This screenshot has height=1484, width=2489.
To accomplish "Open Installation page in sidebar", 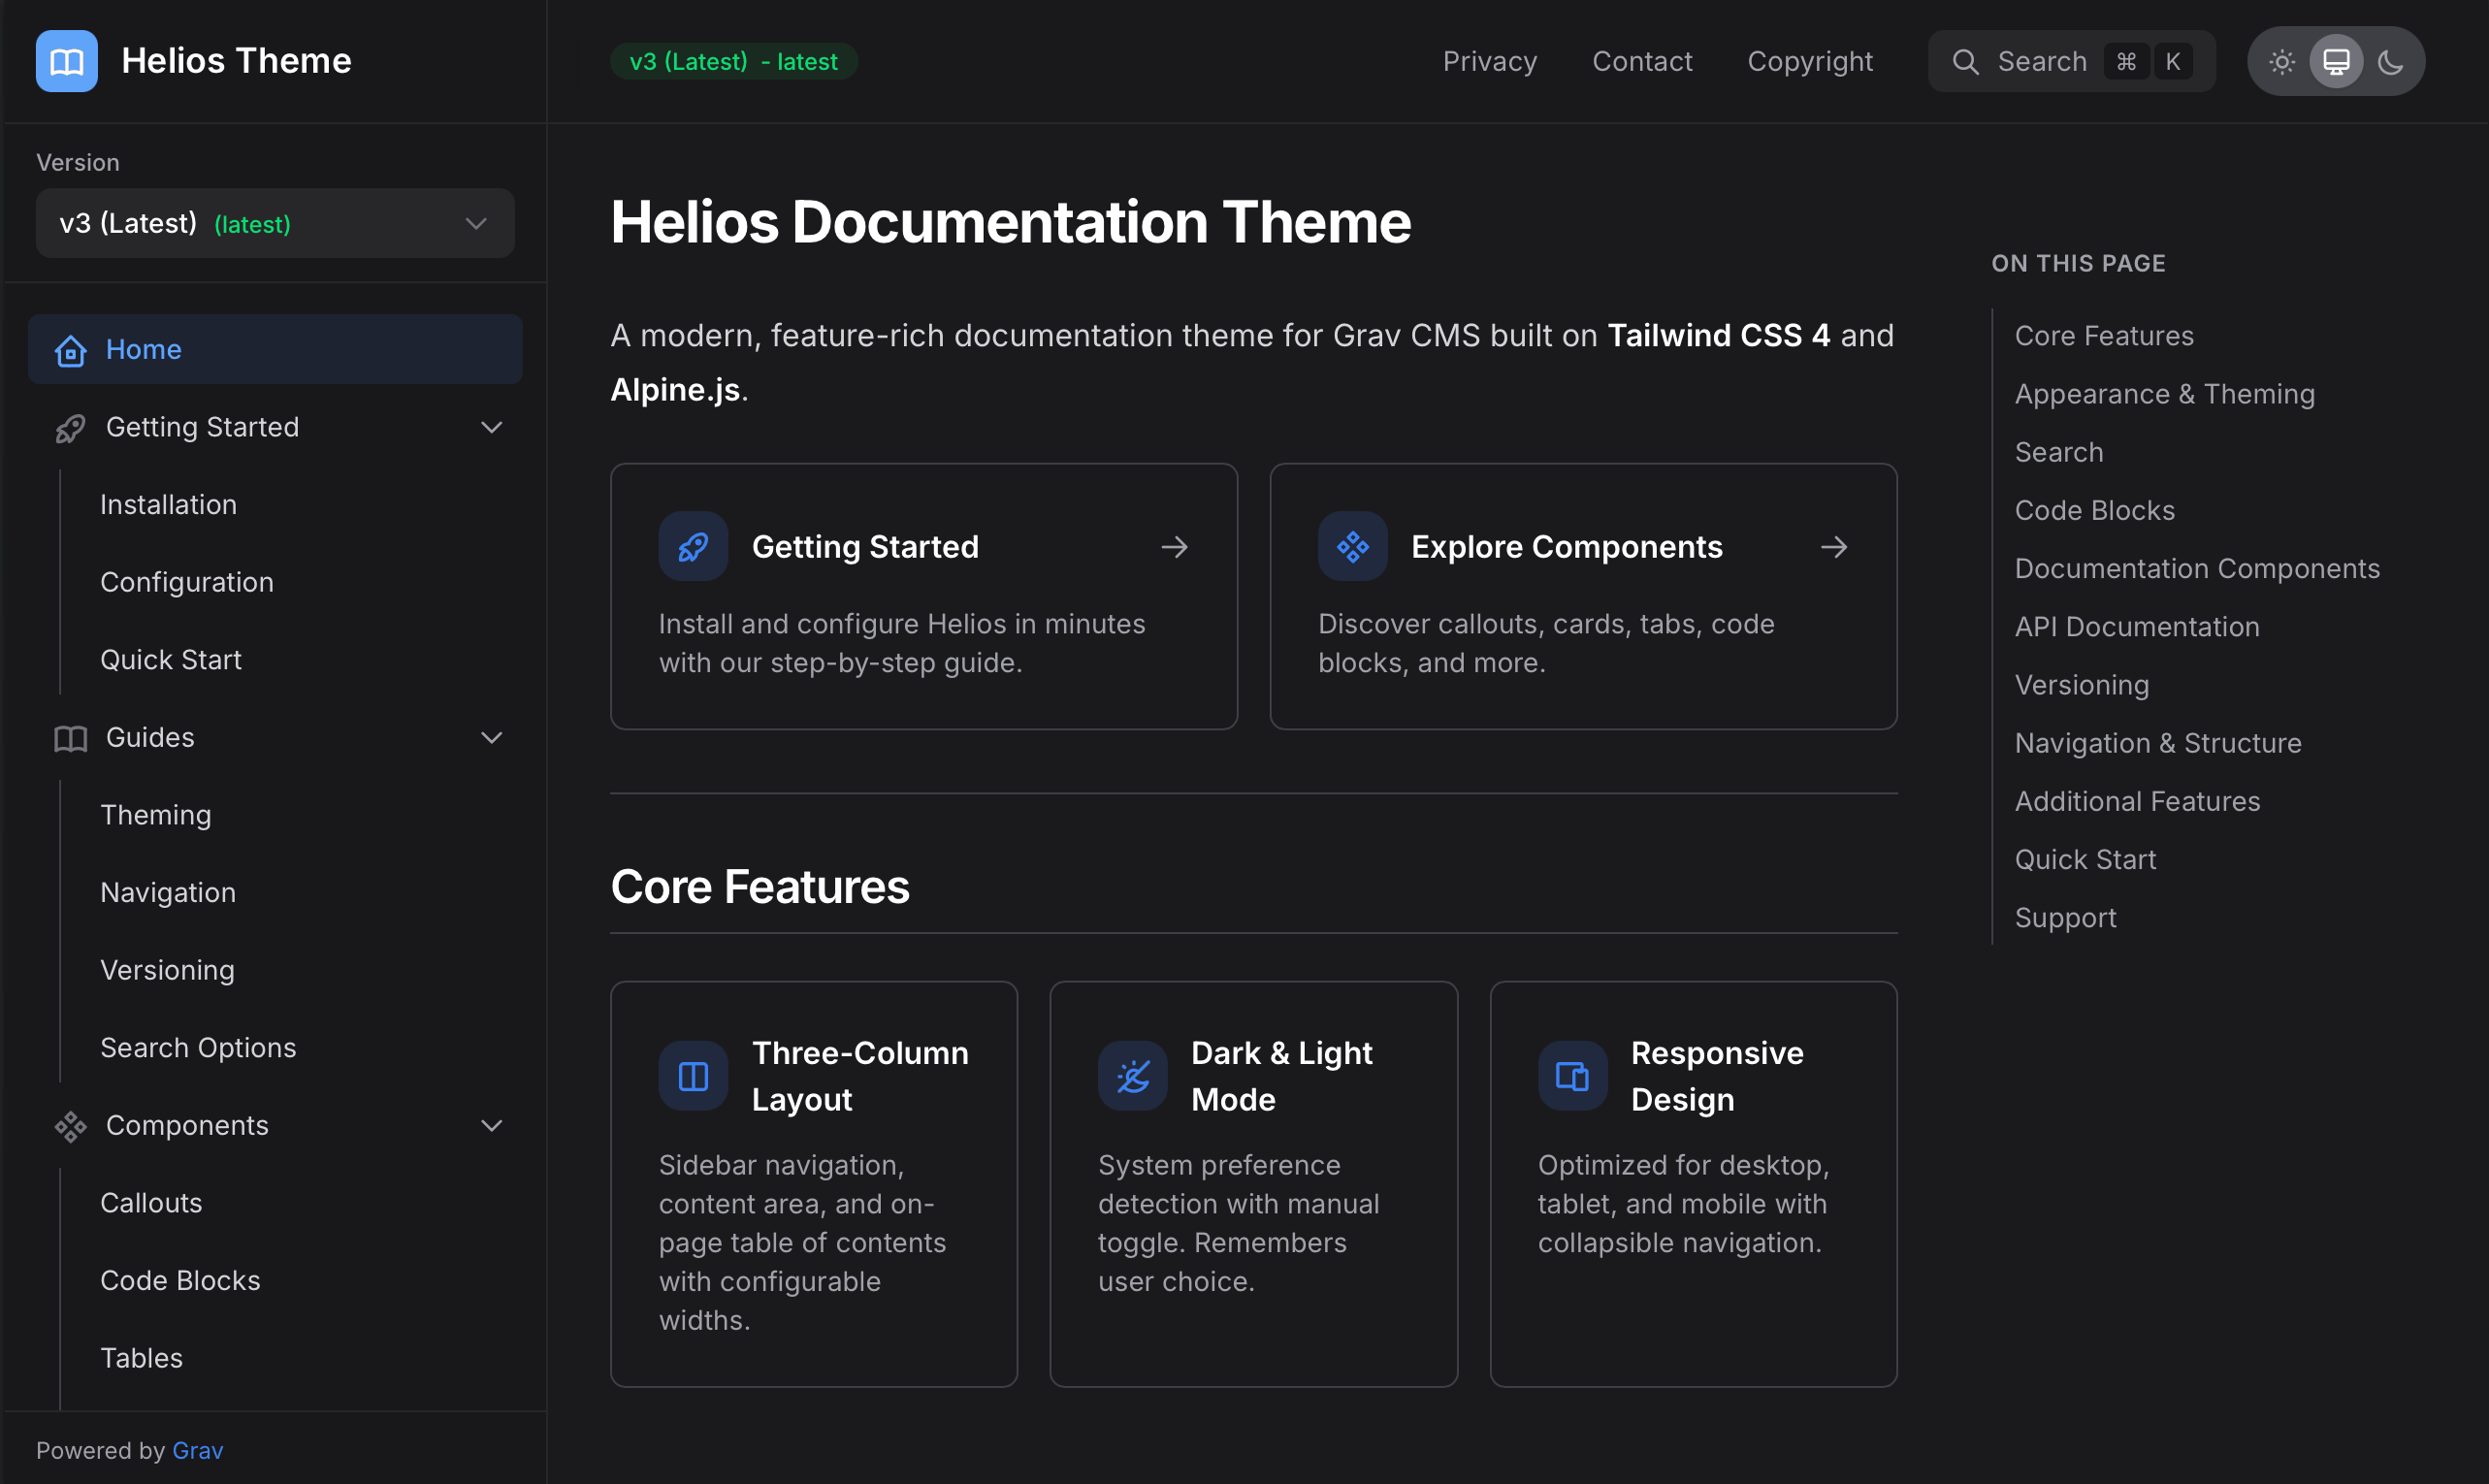I will click(x=168, y=505).
